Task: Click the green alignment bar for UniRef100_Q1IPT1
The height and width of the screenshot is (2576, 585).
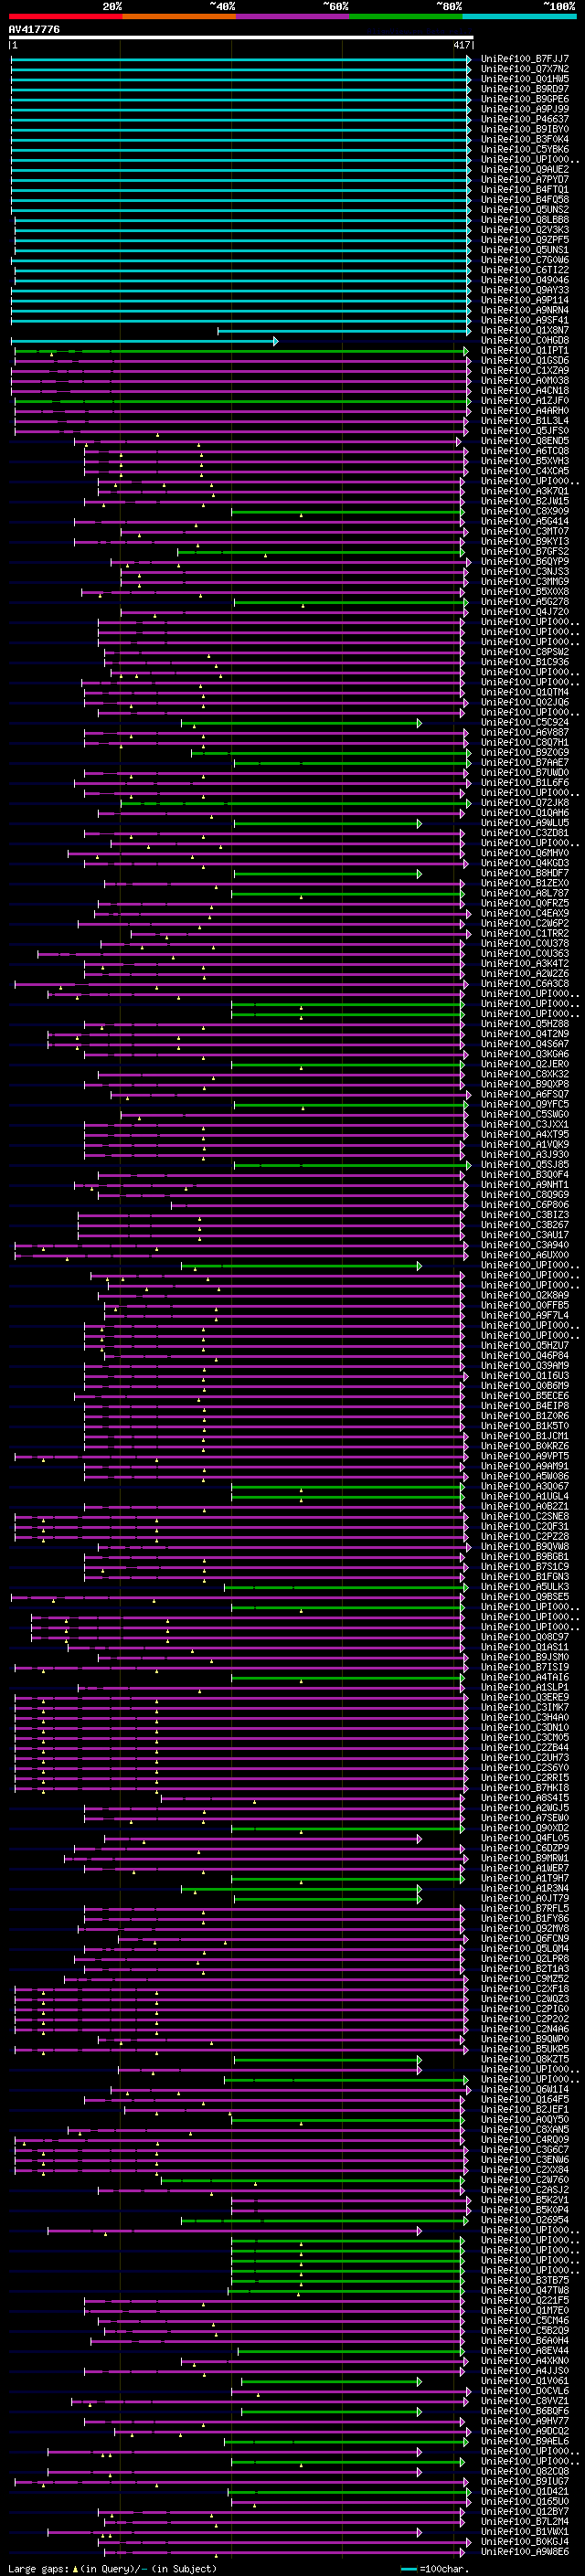Action: pos(242,351)
